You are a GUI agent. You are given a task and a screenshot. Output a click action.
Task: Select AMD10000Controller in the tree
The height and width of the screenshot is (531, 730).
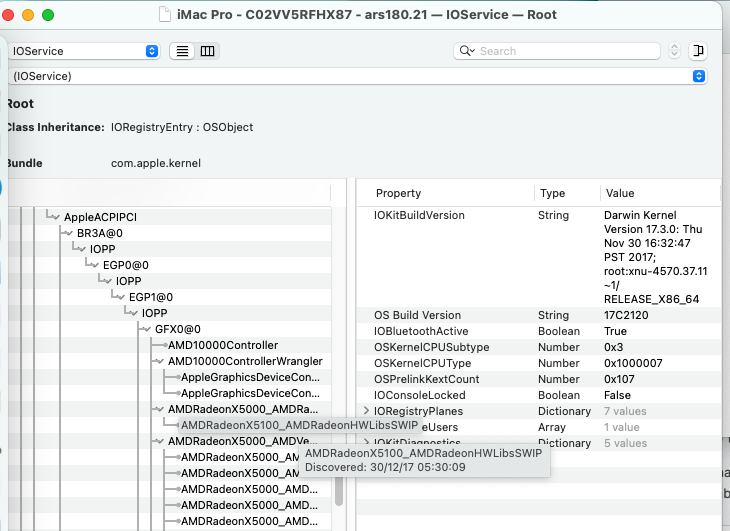pyautogui.click(x=223, y=345)
